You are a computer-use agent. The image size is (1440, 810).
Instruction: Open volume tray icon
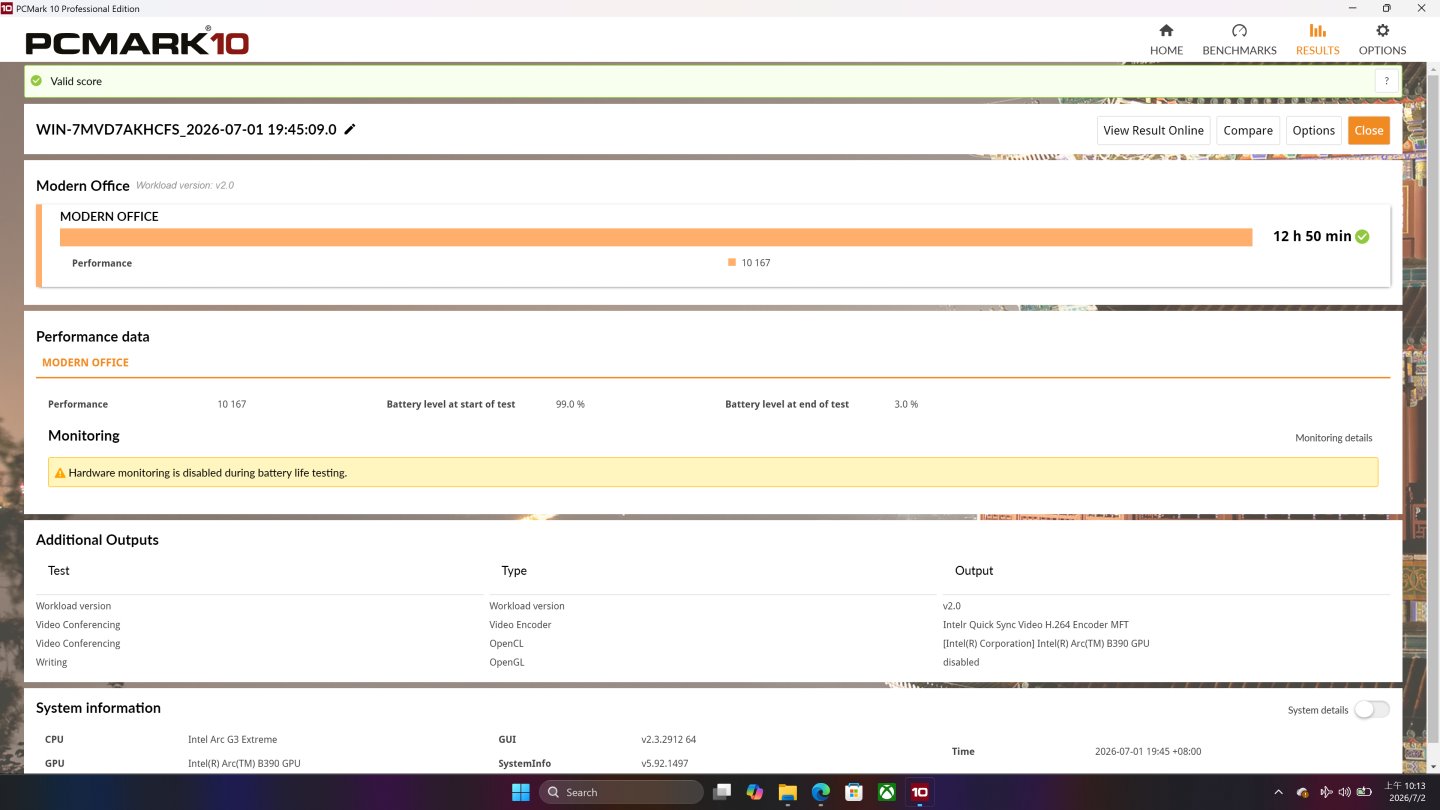pyautogui.click(x=1344, y=792)
